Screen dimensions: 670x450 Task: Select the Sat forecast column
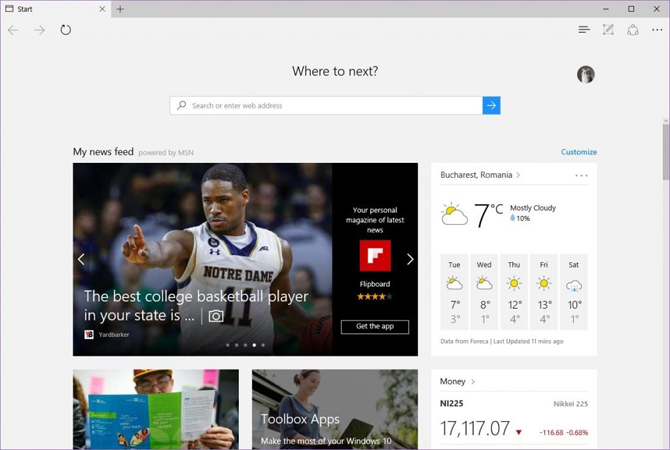pos(574,292)
